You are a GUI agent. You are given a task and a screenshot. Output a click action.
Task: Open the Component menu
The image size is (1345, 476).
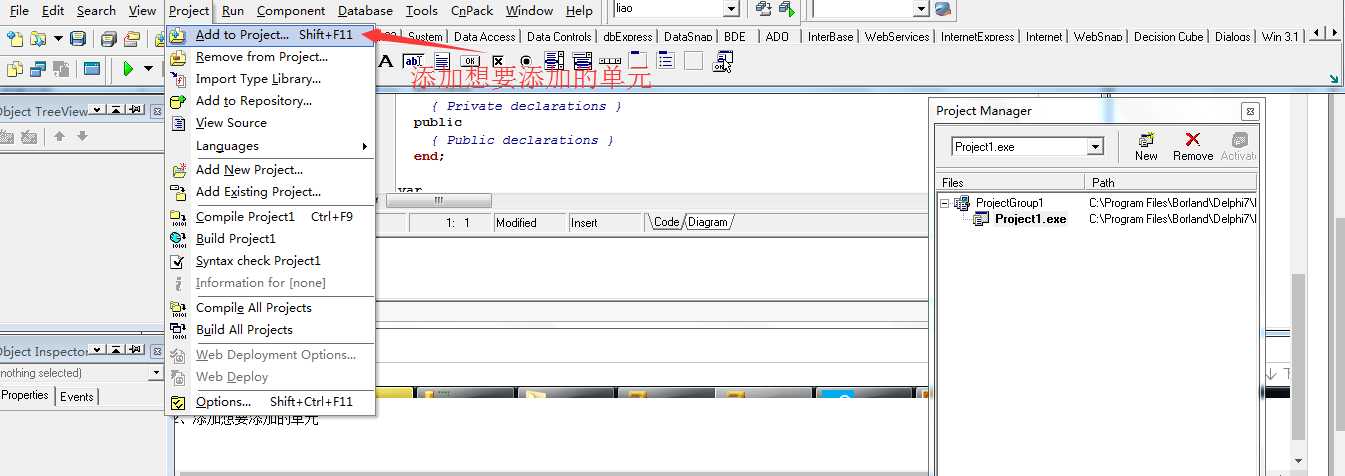click(291, 11)
